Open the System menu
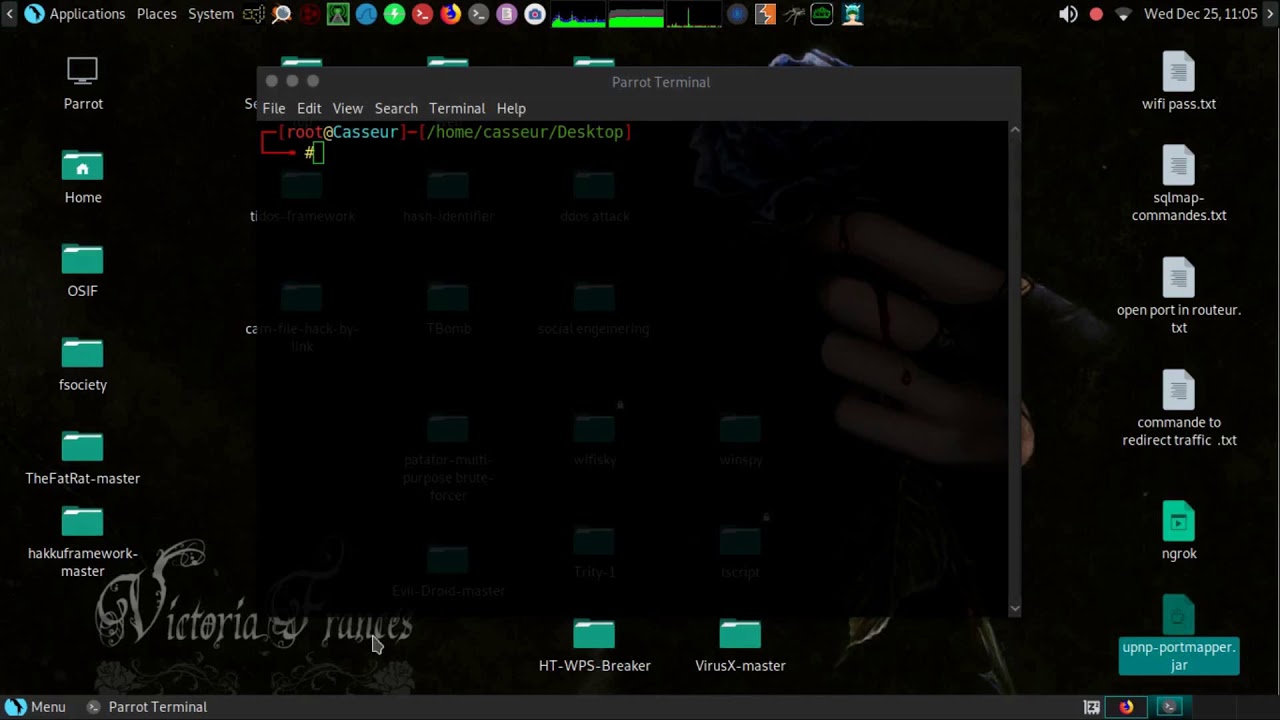 click(211, 14)
